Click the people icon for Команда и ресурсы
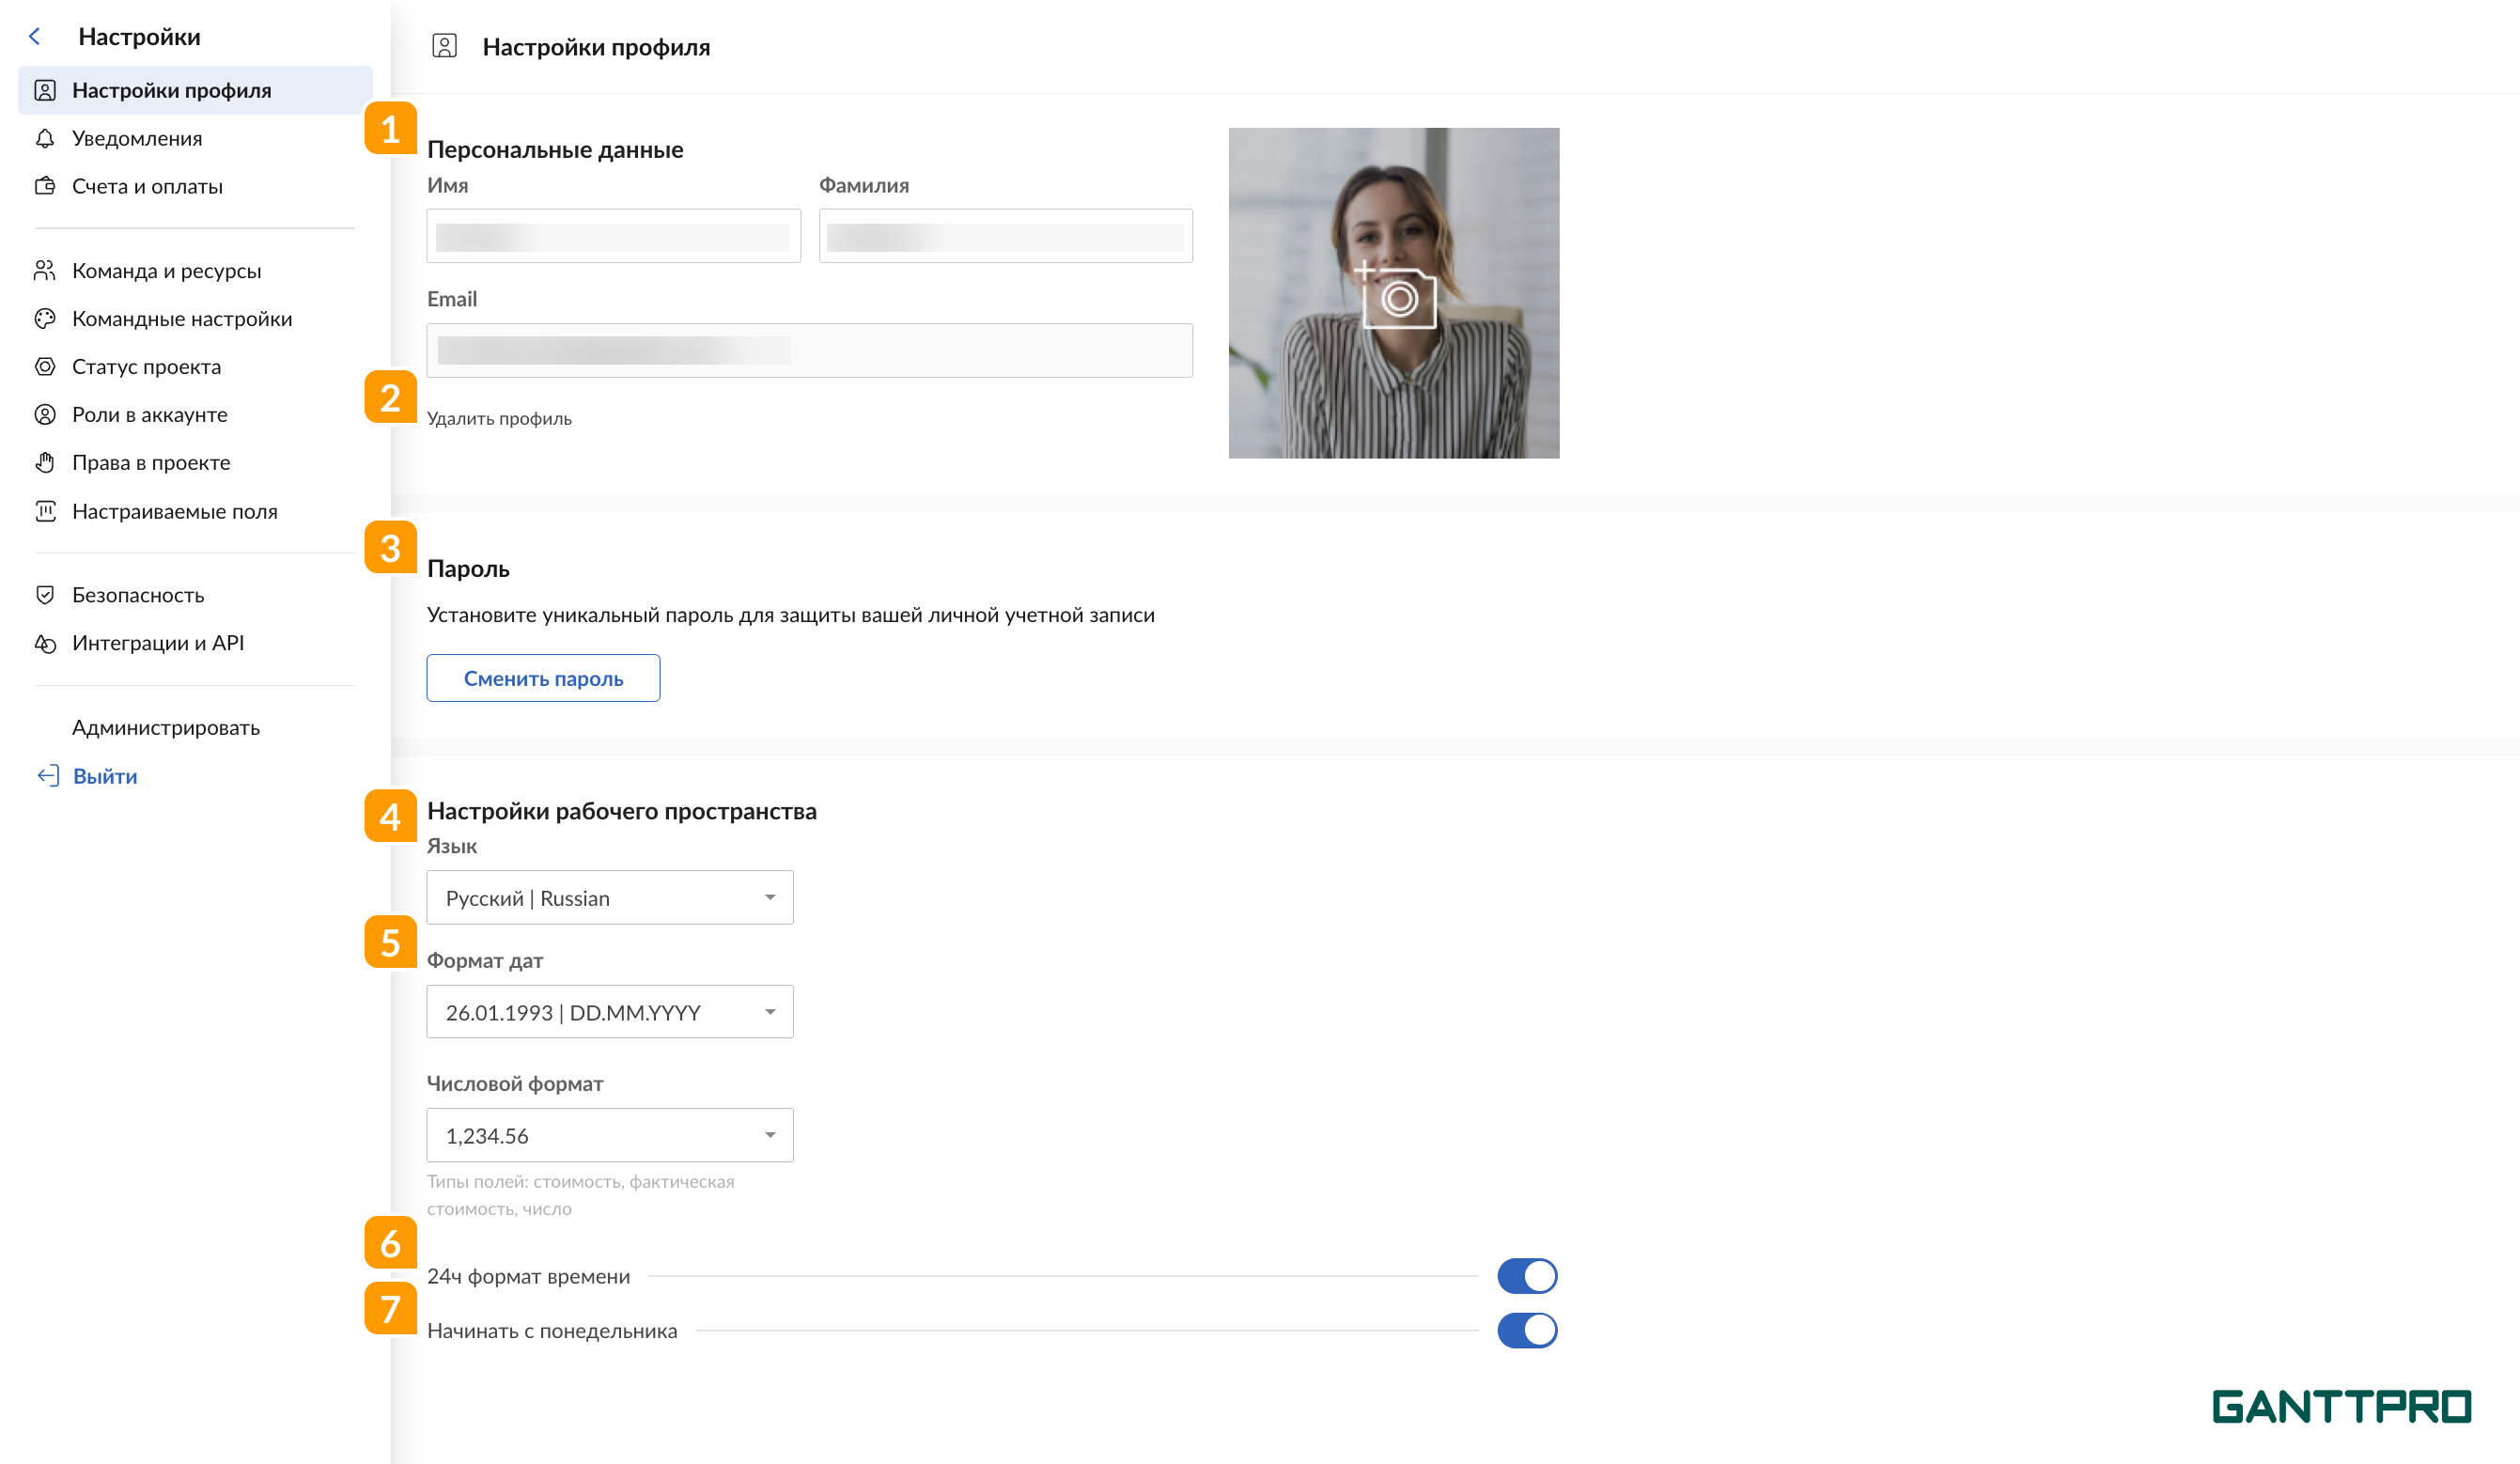 click(45, 271)
